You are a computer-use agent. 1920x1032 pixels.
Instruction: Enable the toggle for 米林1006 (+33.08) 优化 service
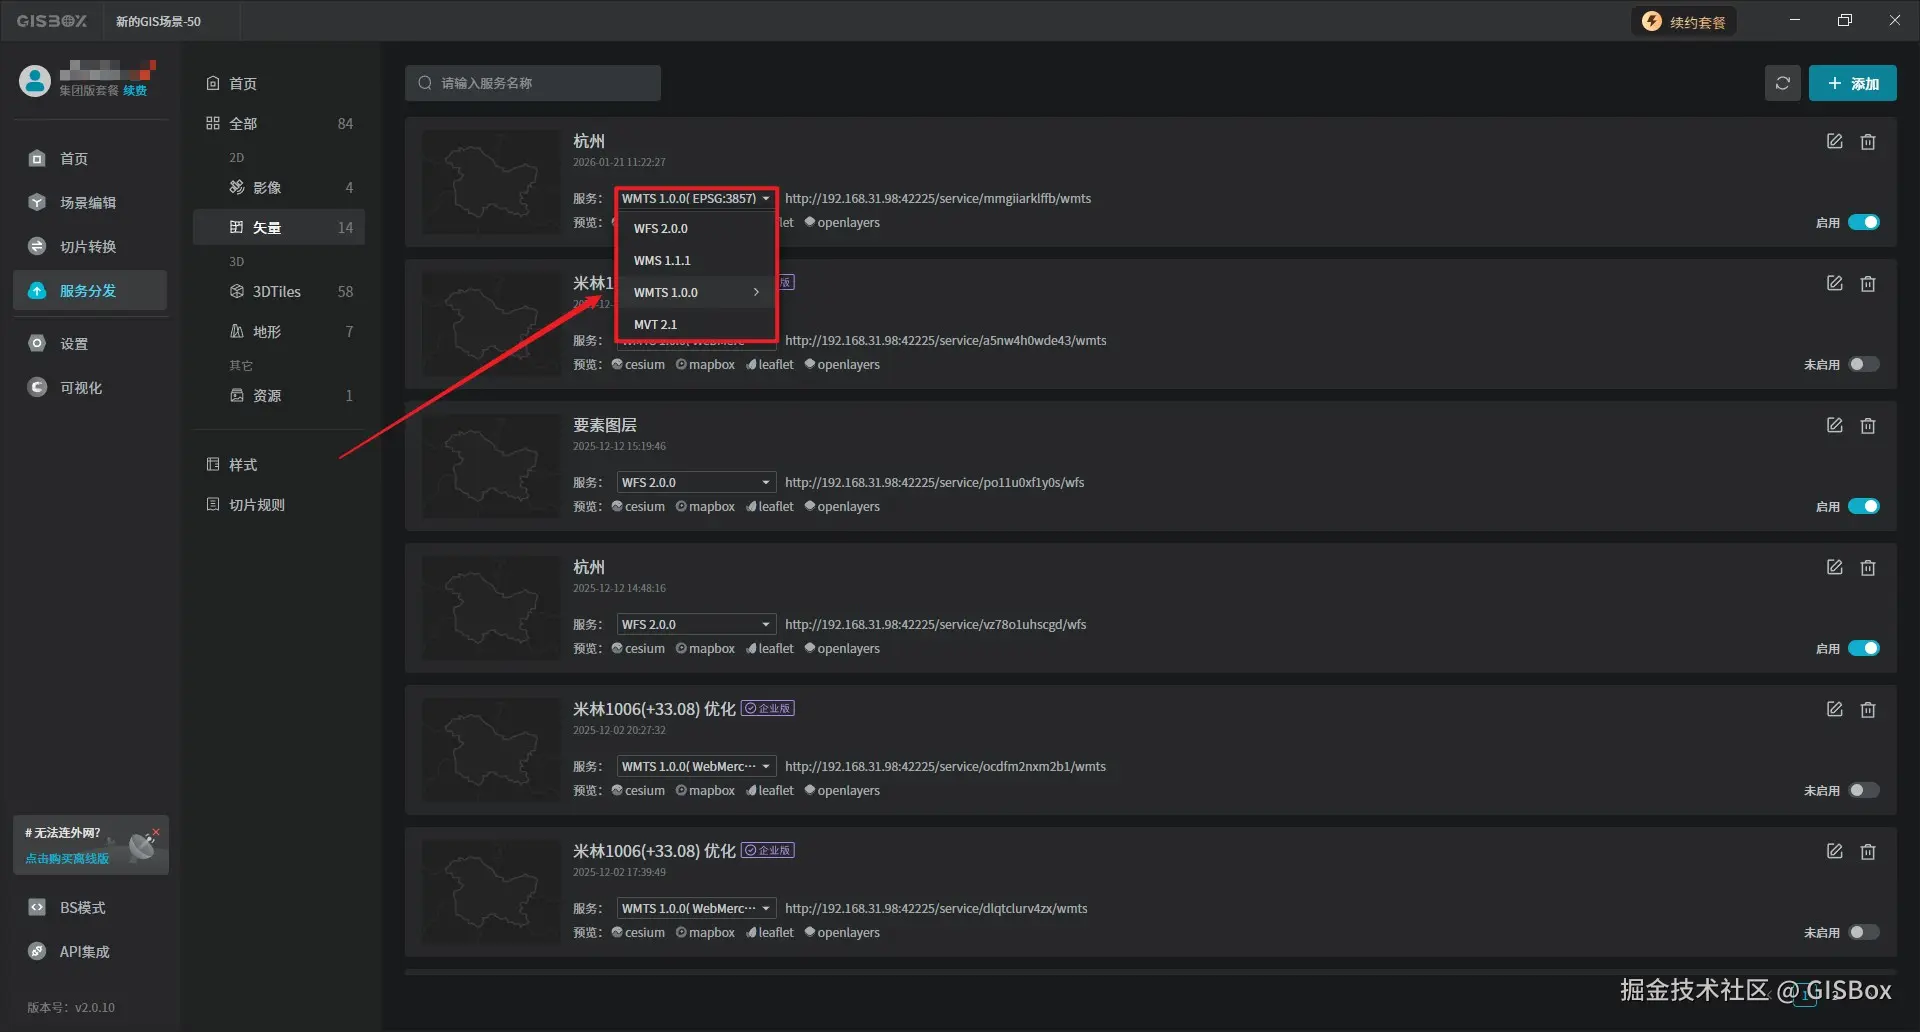coord(1863,790)
